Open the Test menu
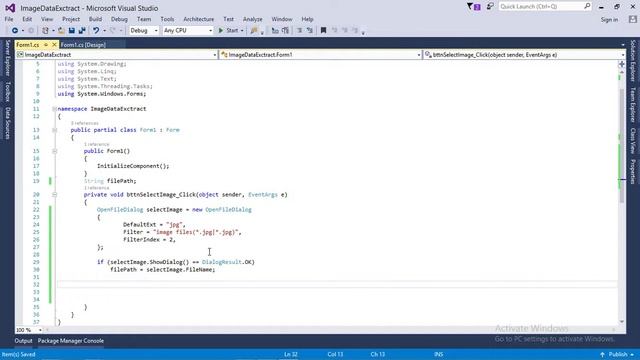Viewport: 640px width, 360px height. click(x=229, y=19)
